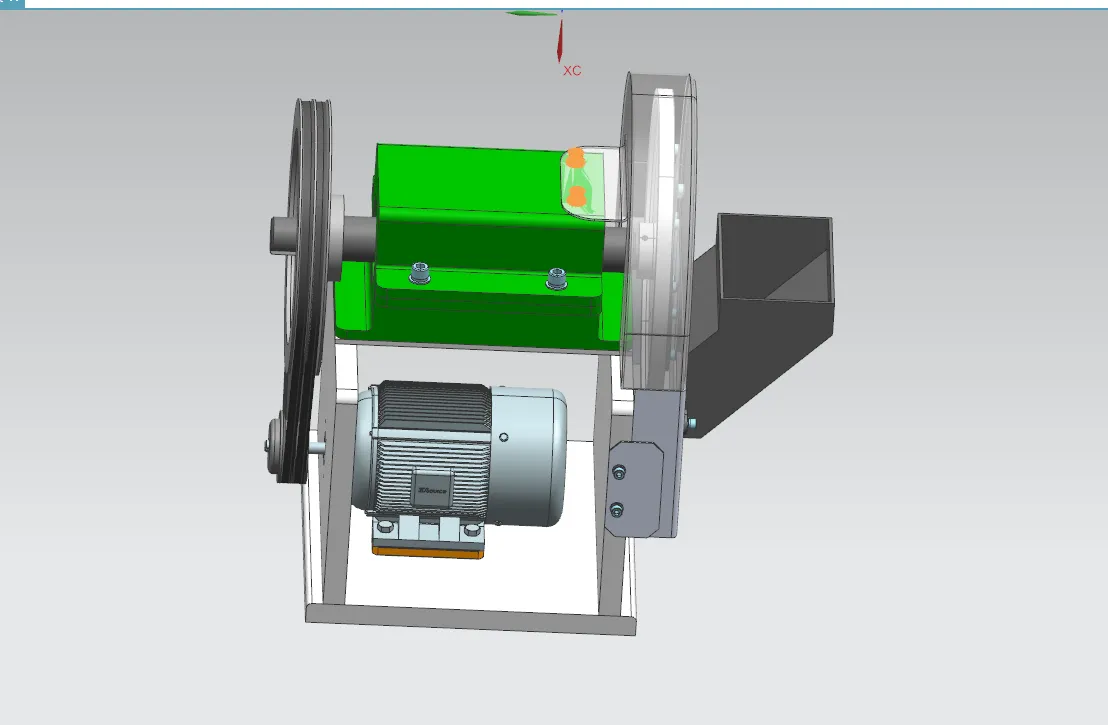Select the upper orange knob
Image resolution: width=1108 pixels, height=725 pixels.
[576, 158]
